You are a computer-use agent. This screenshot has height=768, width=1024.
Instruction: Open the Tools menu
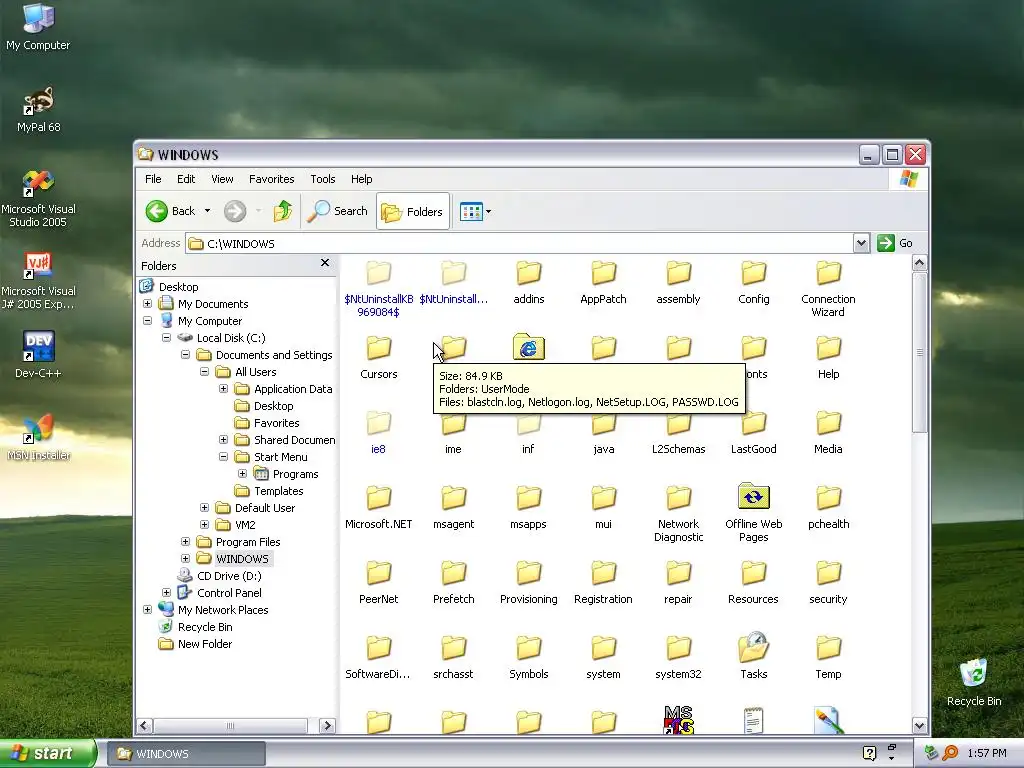tap(323, 179)
